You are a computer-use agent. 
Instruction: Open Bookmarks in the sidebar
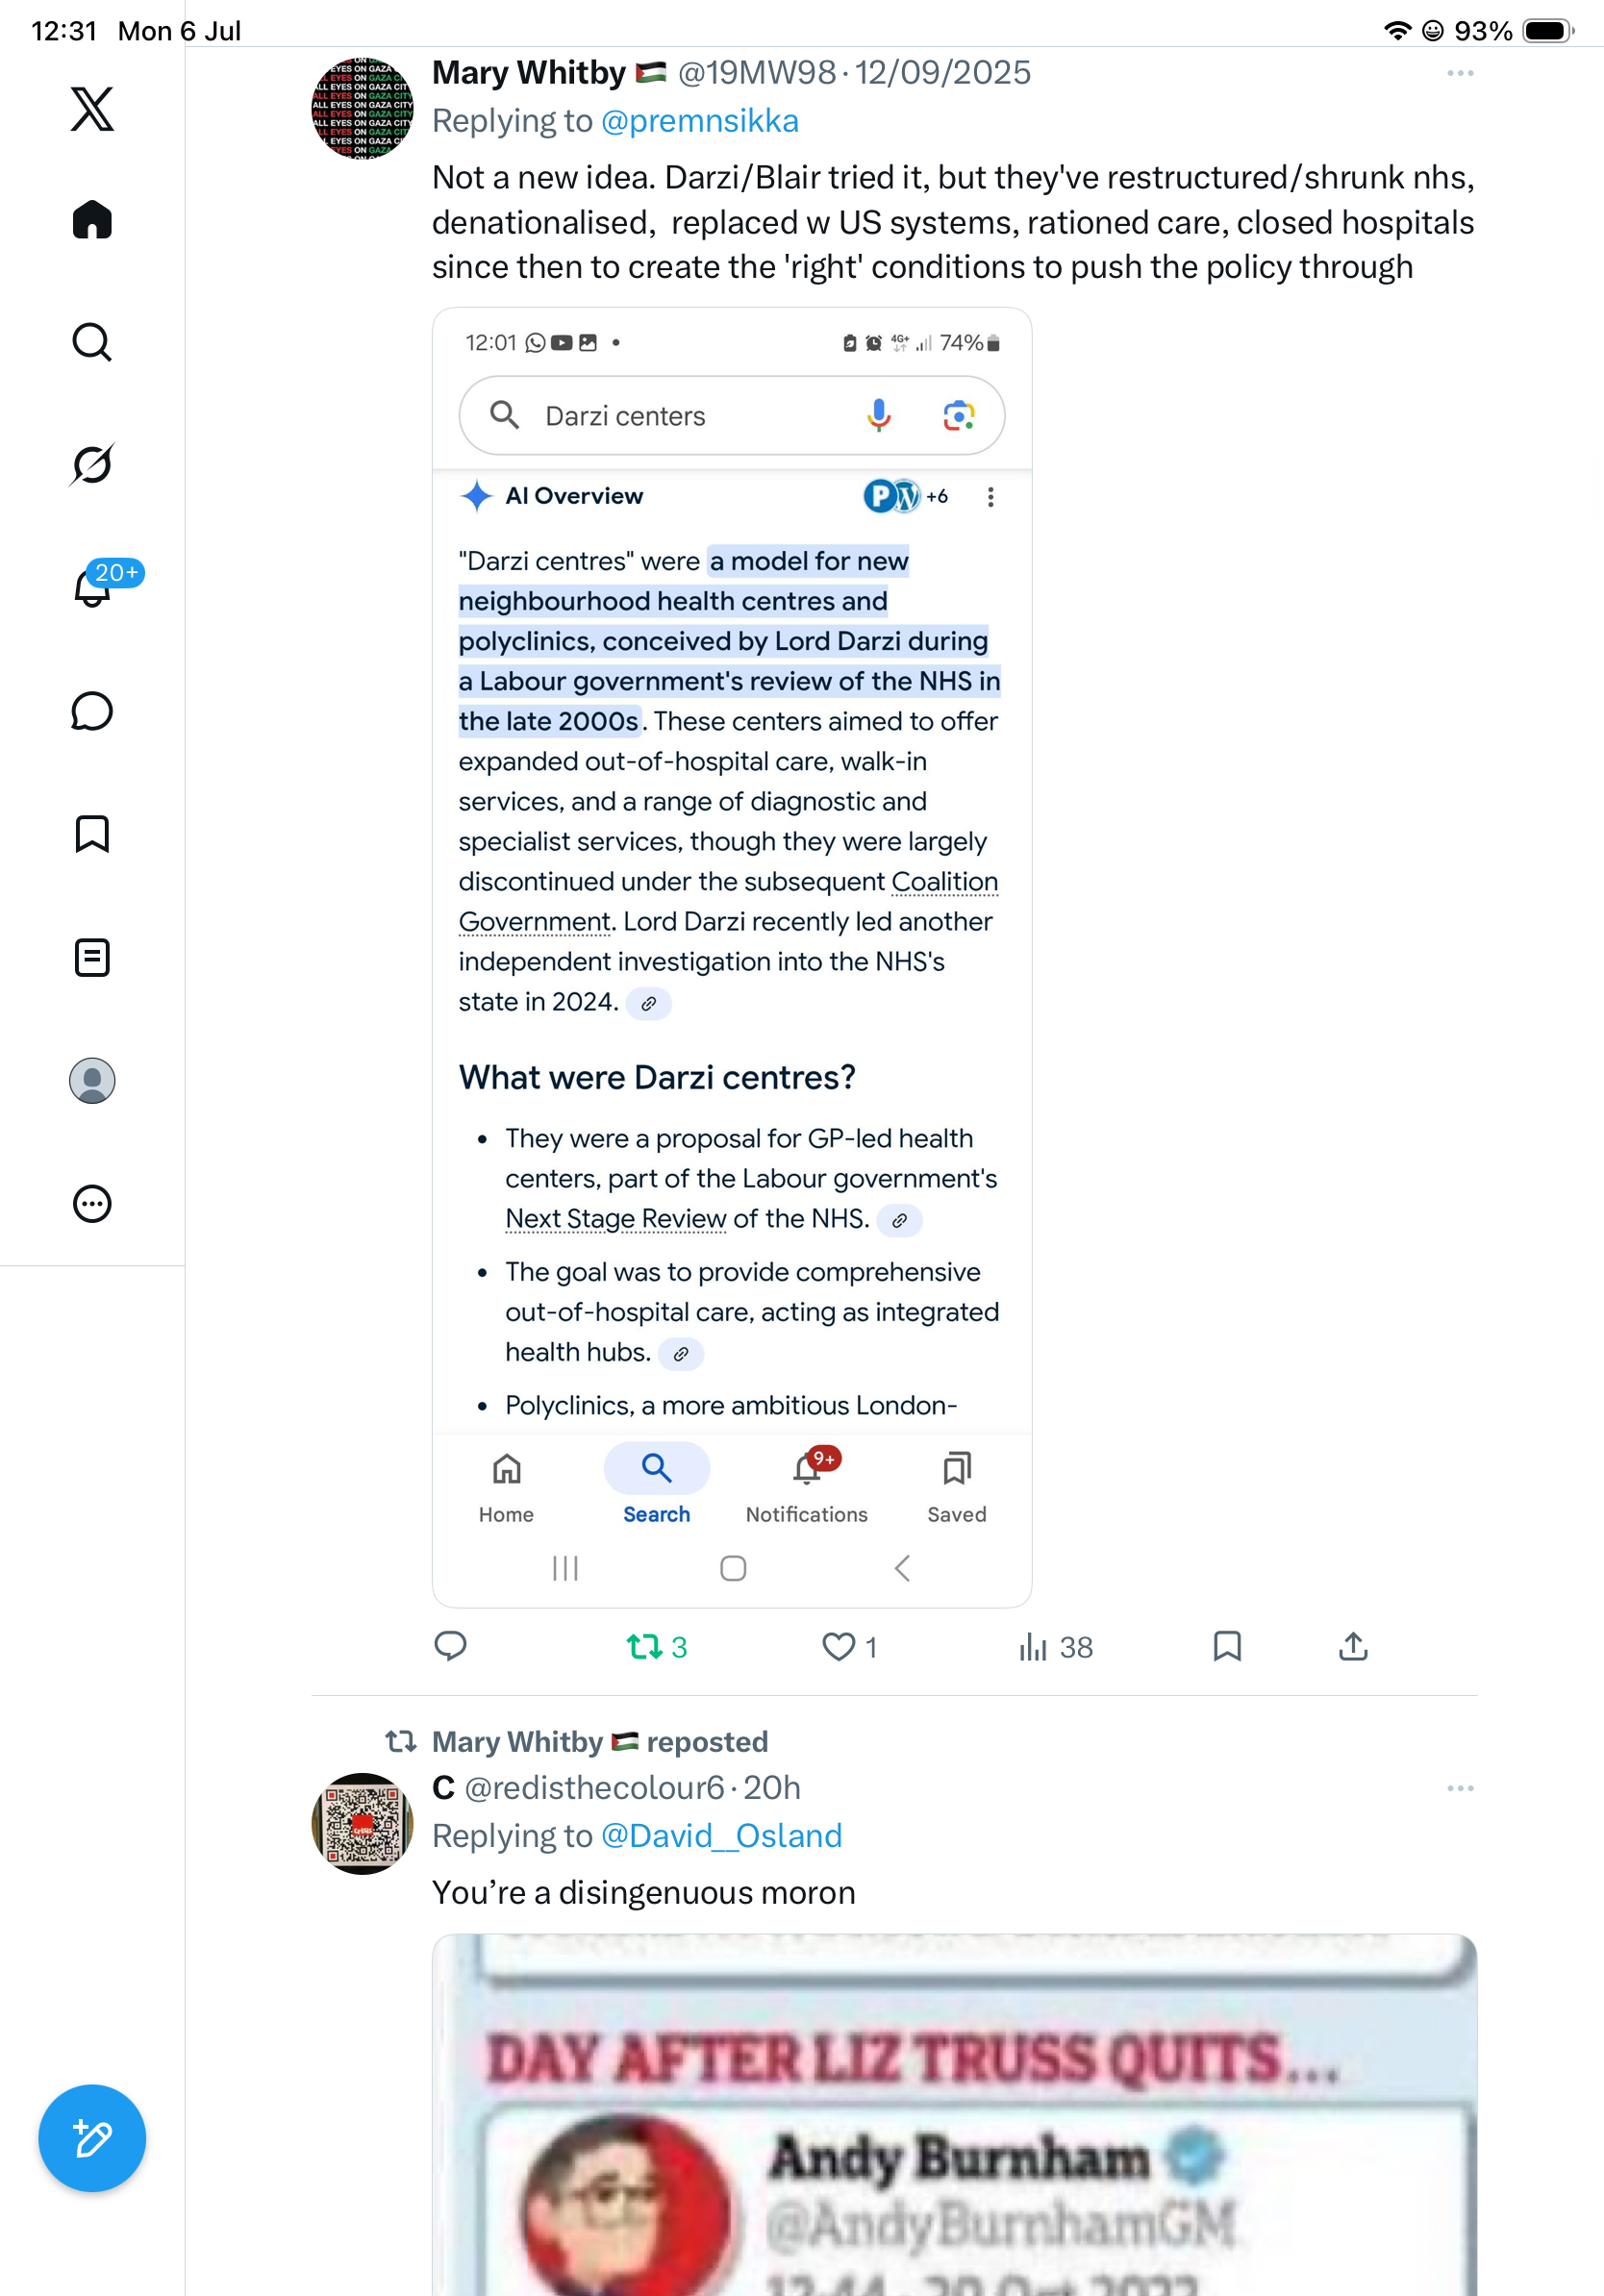(x=92, y=834)
